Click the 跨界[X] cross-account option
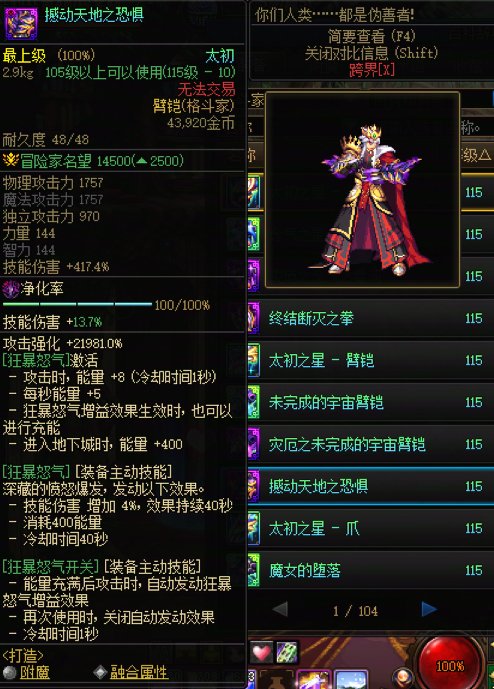Screen dimensions: 494x689 (x=372, y=70)
